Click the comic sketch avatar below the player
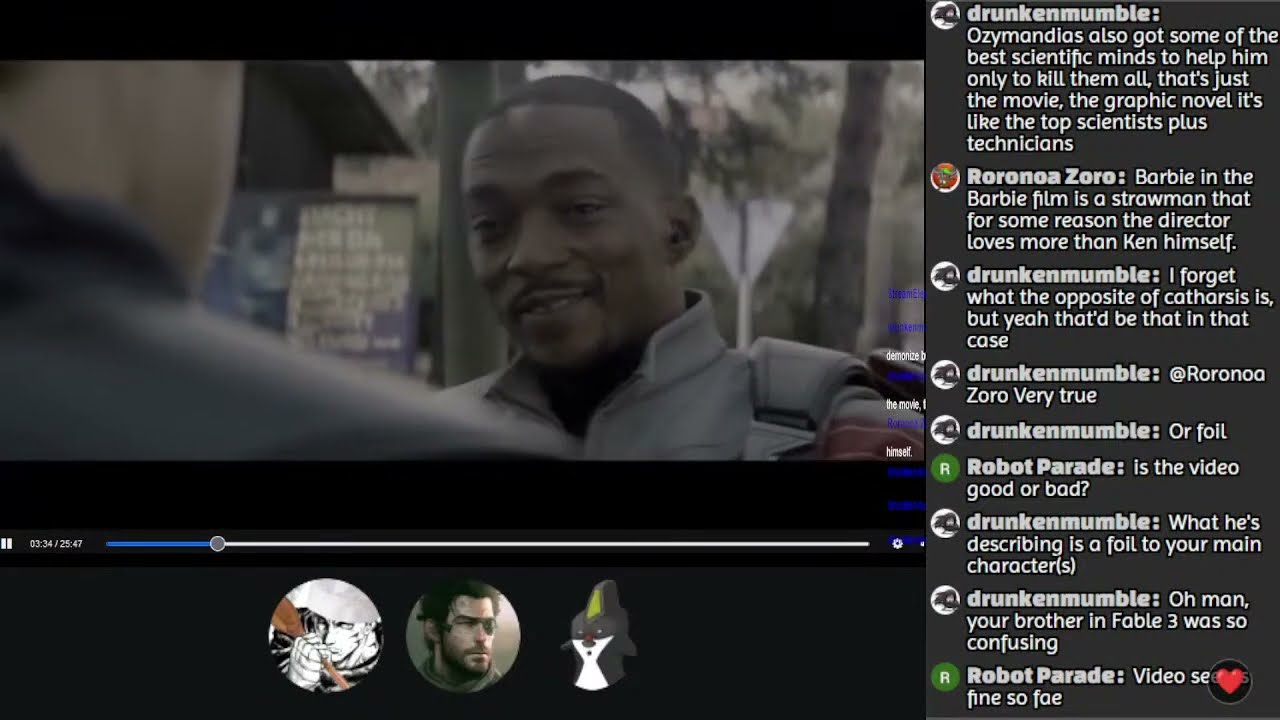1280x720 pixels. coord(326,634)
